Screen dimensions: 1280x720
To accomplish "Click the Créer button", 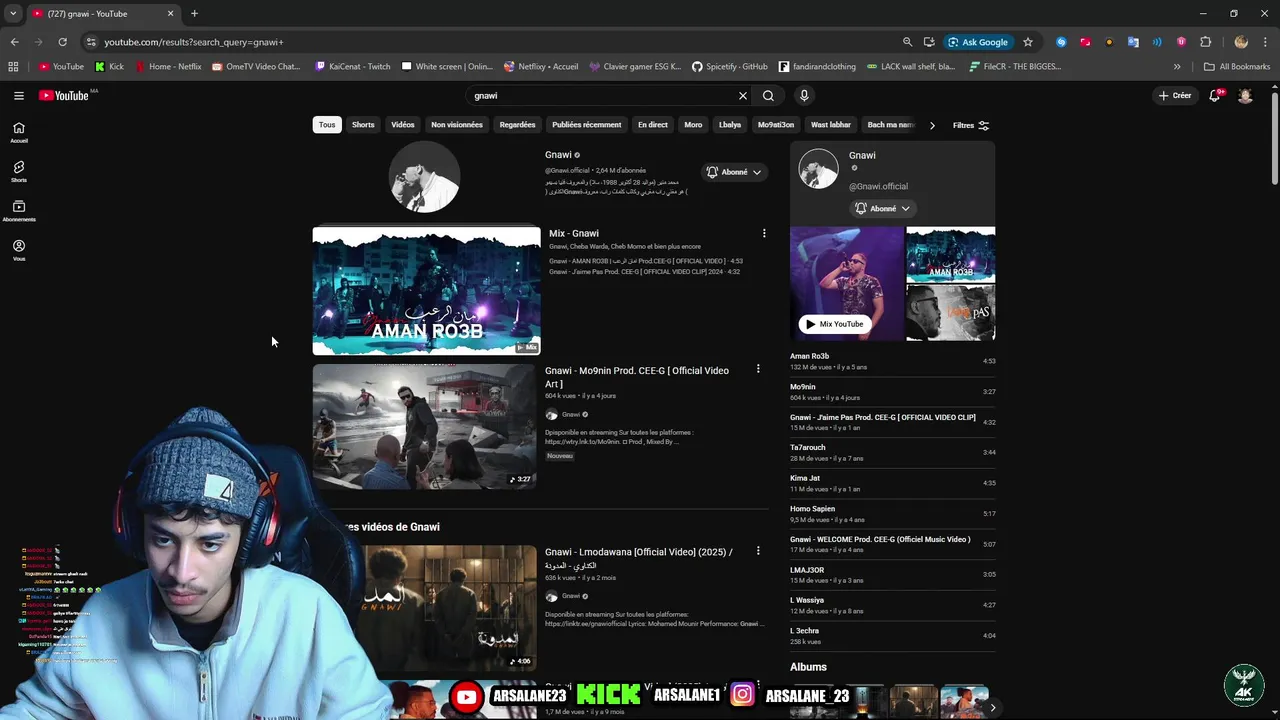I will tap(1175, 96).
